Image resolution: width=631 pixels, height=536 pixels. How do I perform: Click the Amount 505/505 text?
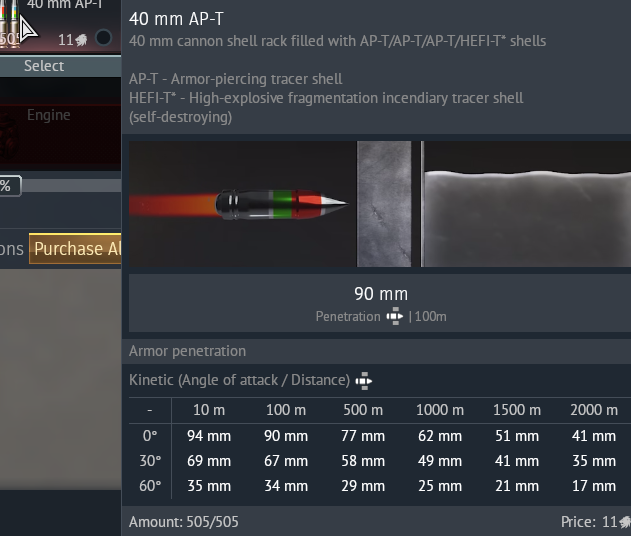point(184,522)
